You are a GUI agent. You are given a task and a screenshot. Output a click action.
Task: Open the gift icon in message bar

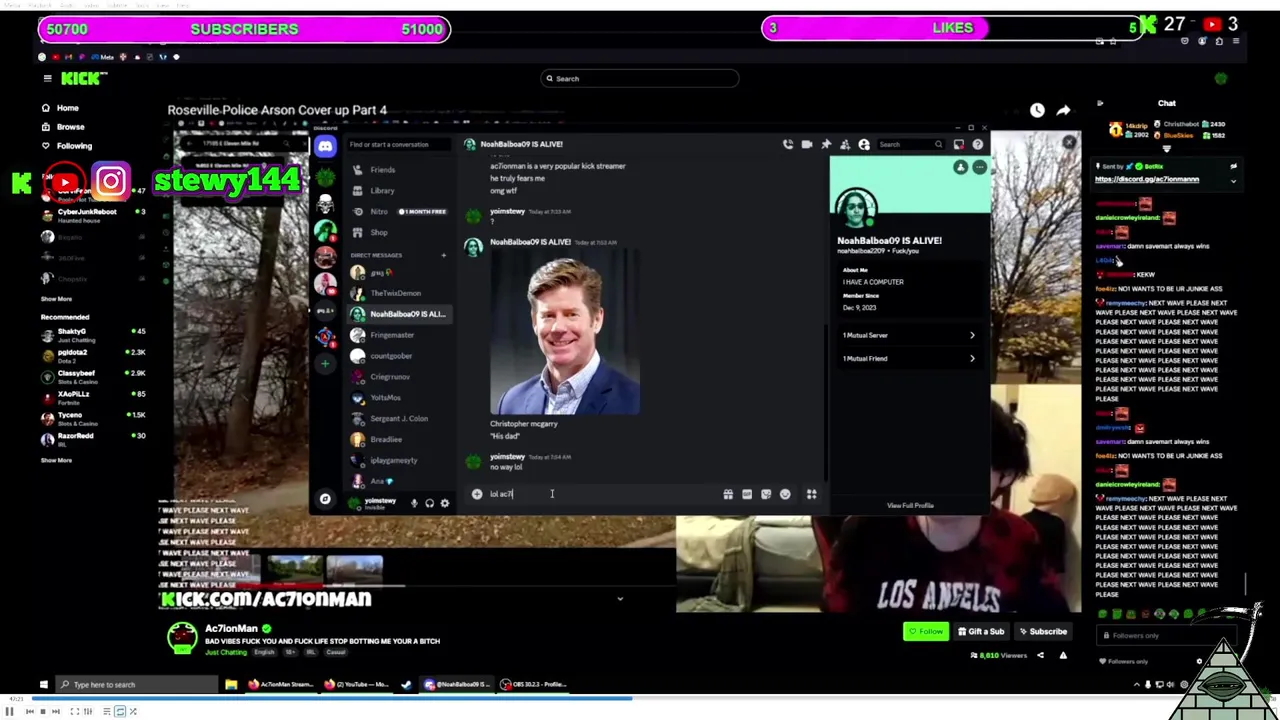(728, 494)
